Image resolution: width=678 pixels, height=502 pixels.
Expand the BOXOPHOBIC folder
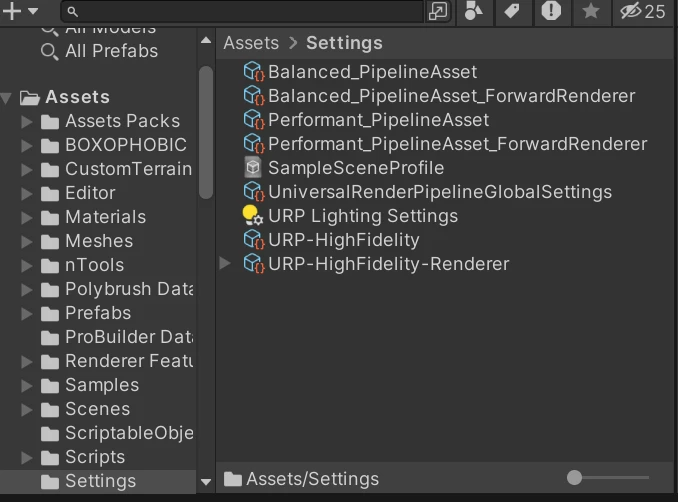(x=27, y=145)
